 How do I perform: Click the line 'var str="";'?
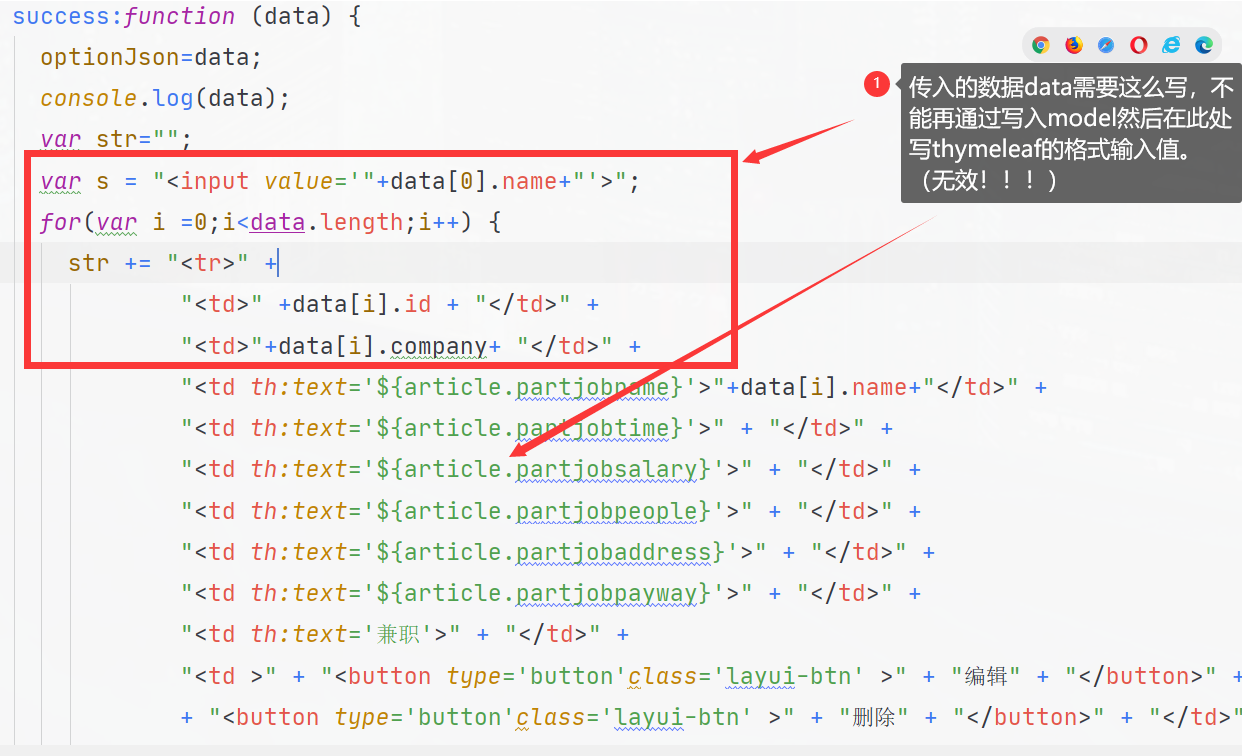click(x=116, y=140)
